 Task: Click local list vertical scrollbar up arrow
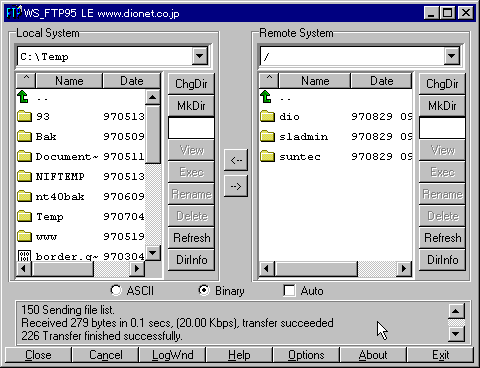(x=153, y=97)
